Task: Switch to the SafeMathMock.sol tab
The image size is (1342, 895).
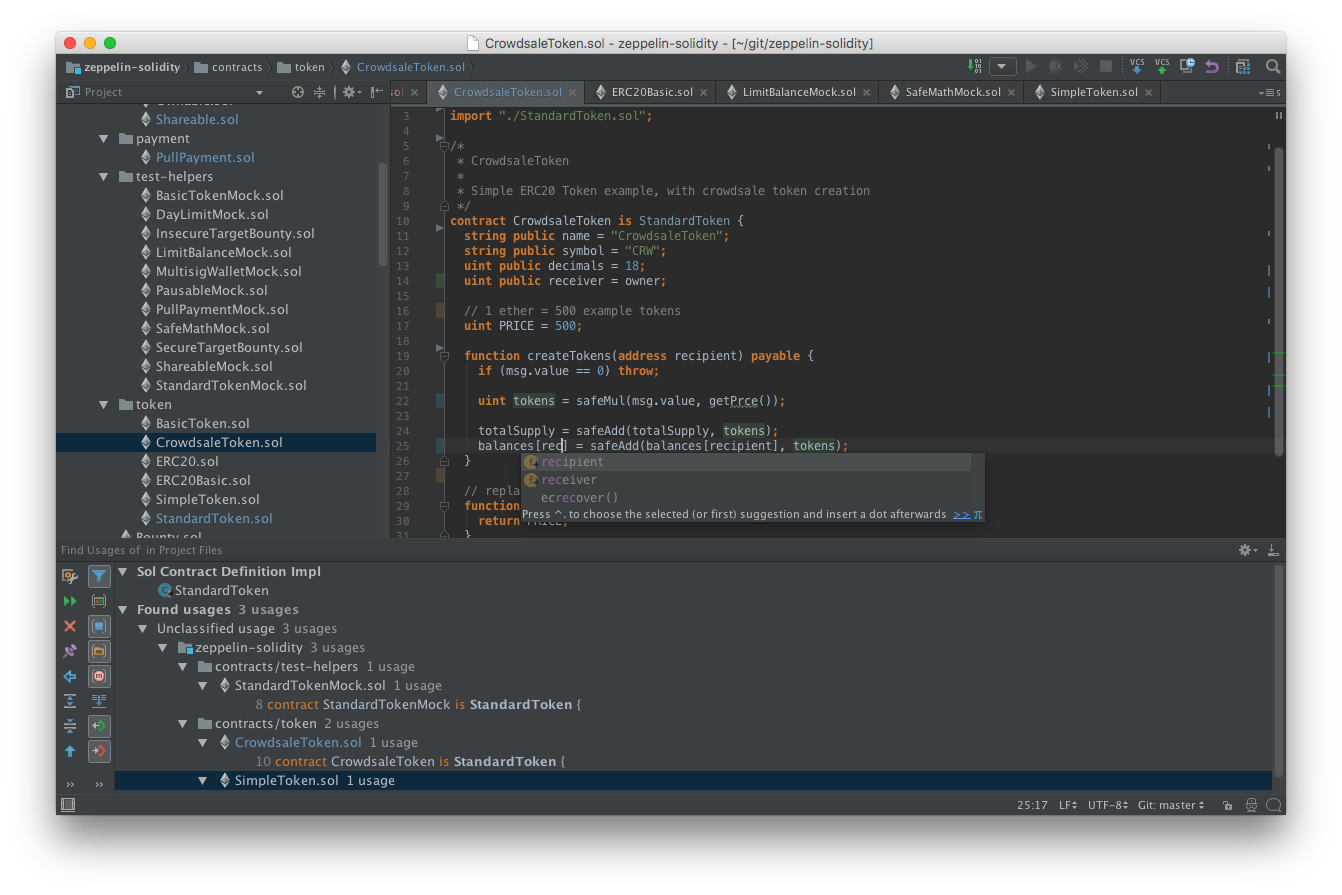Action: click(x=953, y=92)
